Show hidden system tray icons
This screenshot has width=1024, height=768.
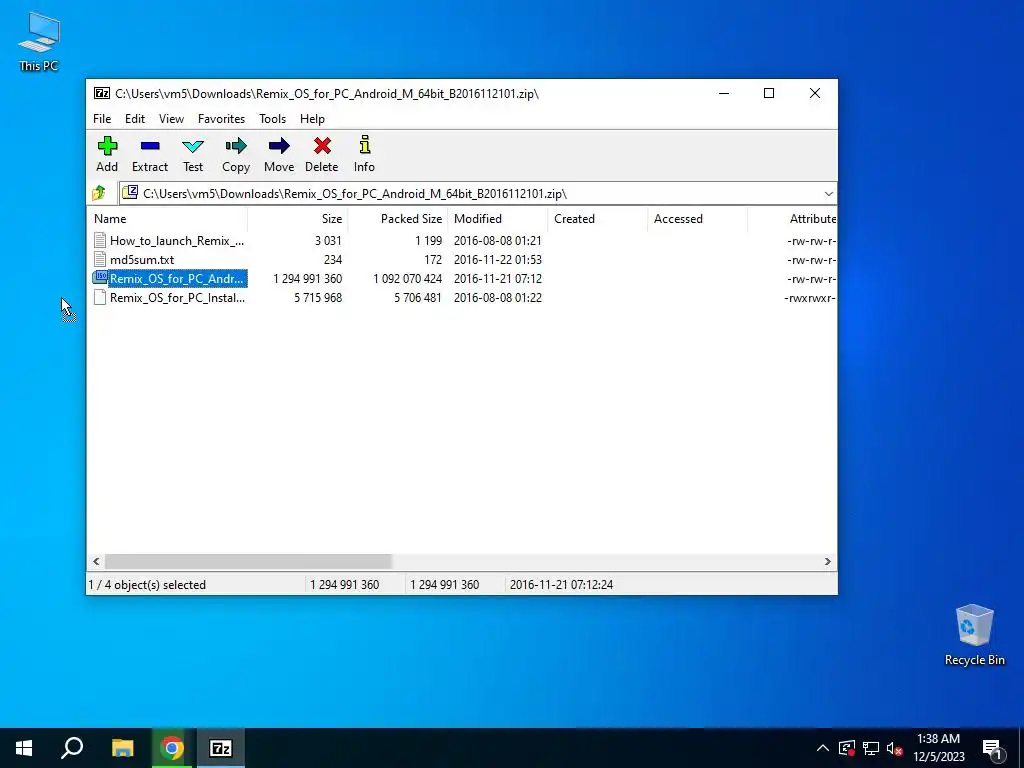(823, 748)
